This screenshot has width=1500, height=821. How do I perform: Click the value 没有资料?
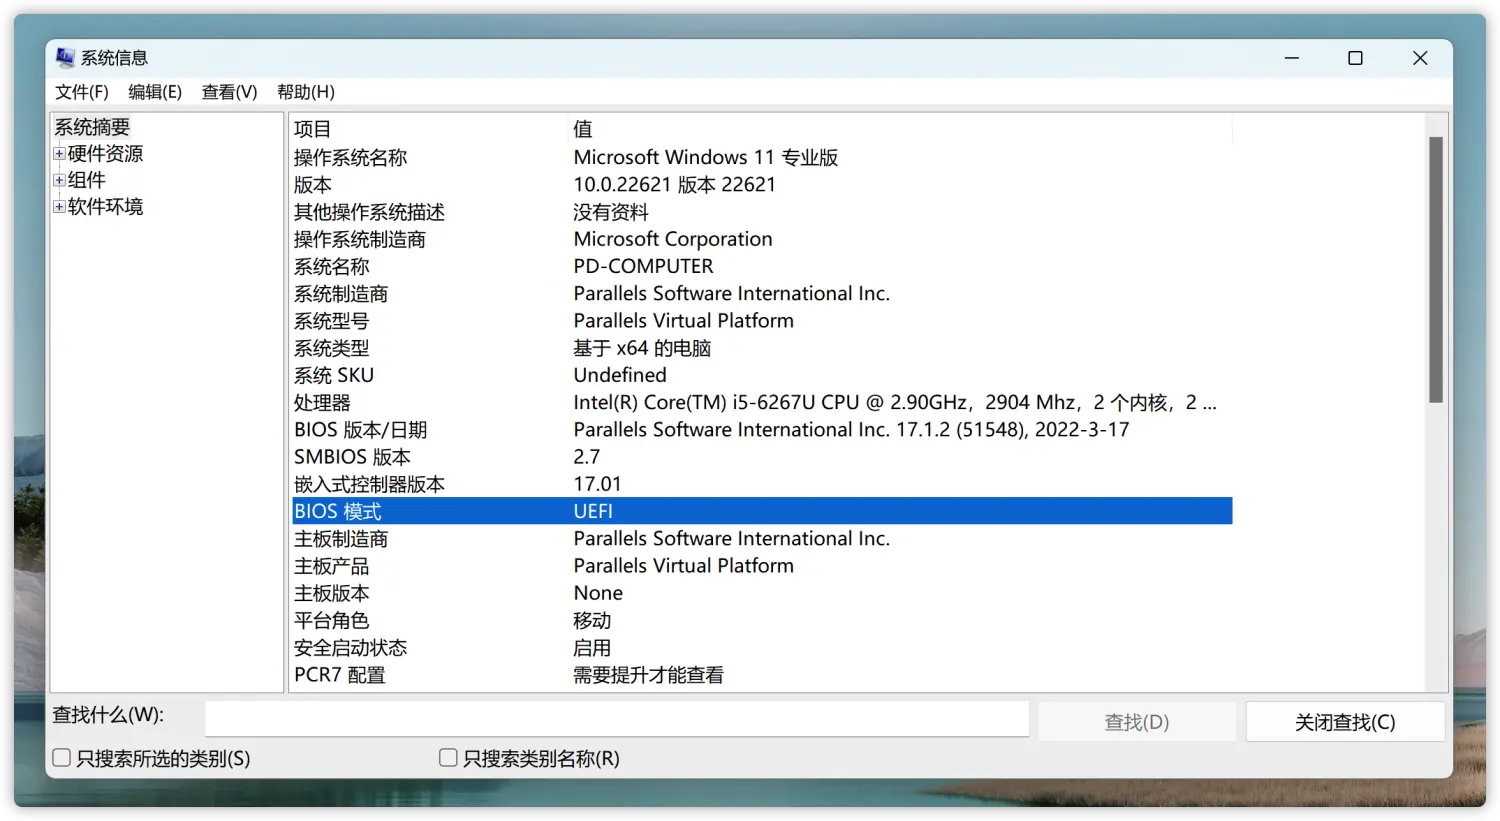point(611,212)
